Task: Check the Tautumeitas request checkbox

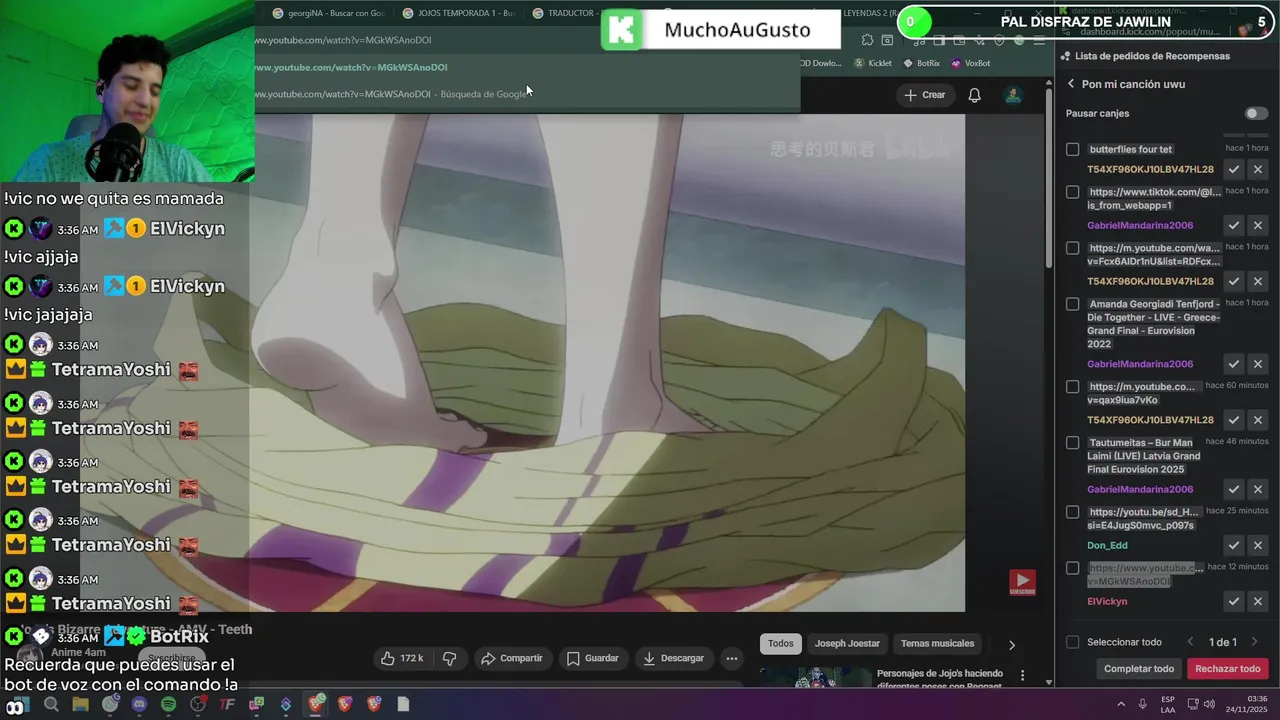Action: click(x=1073, y=443)
